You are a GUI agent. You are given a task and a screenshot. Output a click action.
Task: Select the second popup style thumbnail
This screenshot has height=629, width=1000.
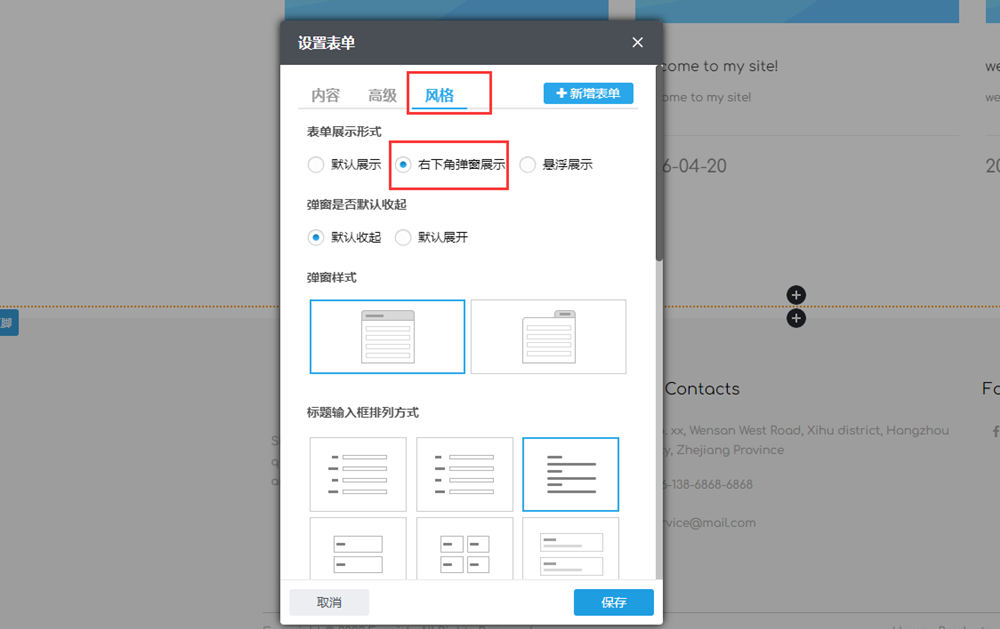point(548,336)
